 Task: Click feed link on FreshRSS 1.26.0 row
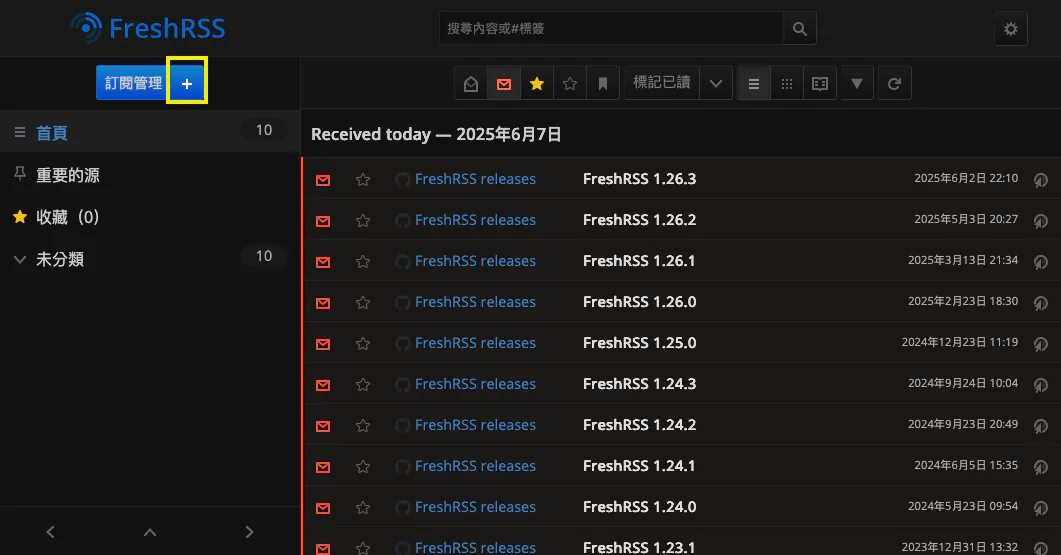click(x=475, y=302)
